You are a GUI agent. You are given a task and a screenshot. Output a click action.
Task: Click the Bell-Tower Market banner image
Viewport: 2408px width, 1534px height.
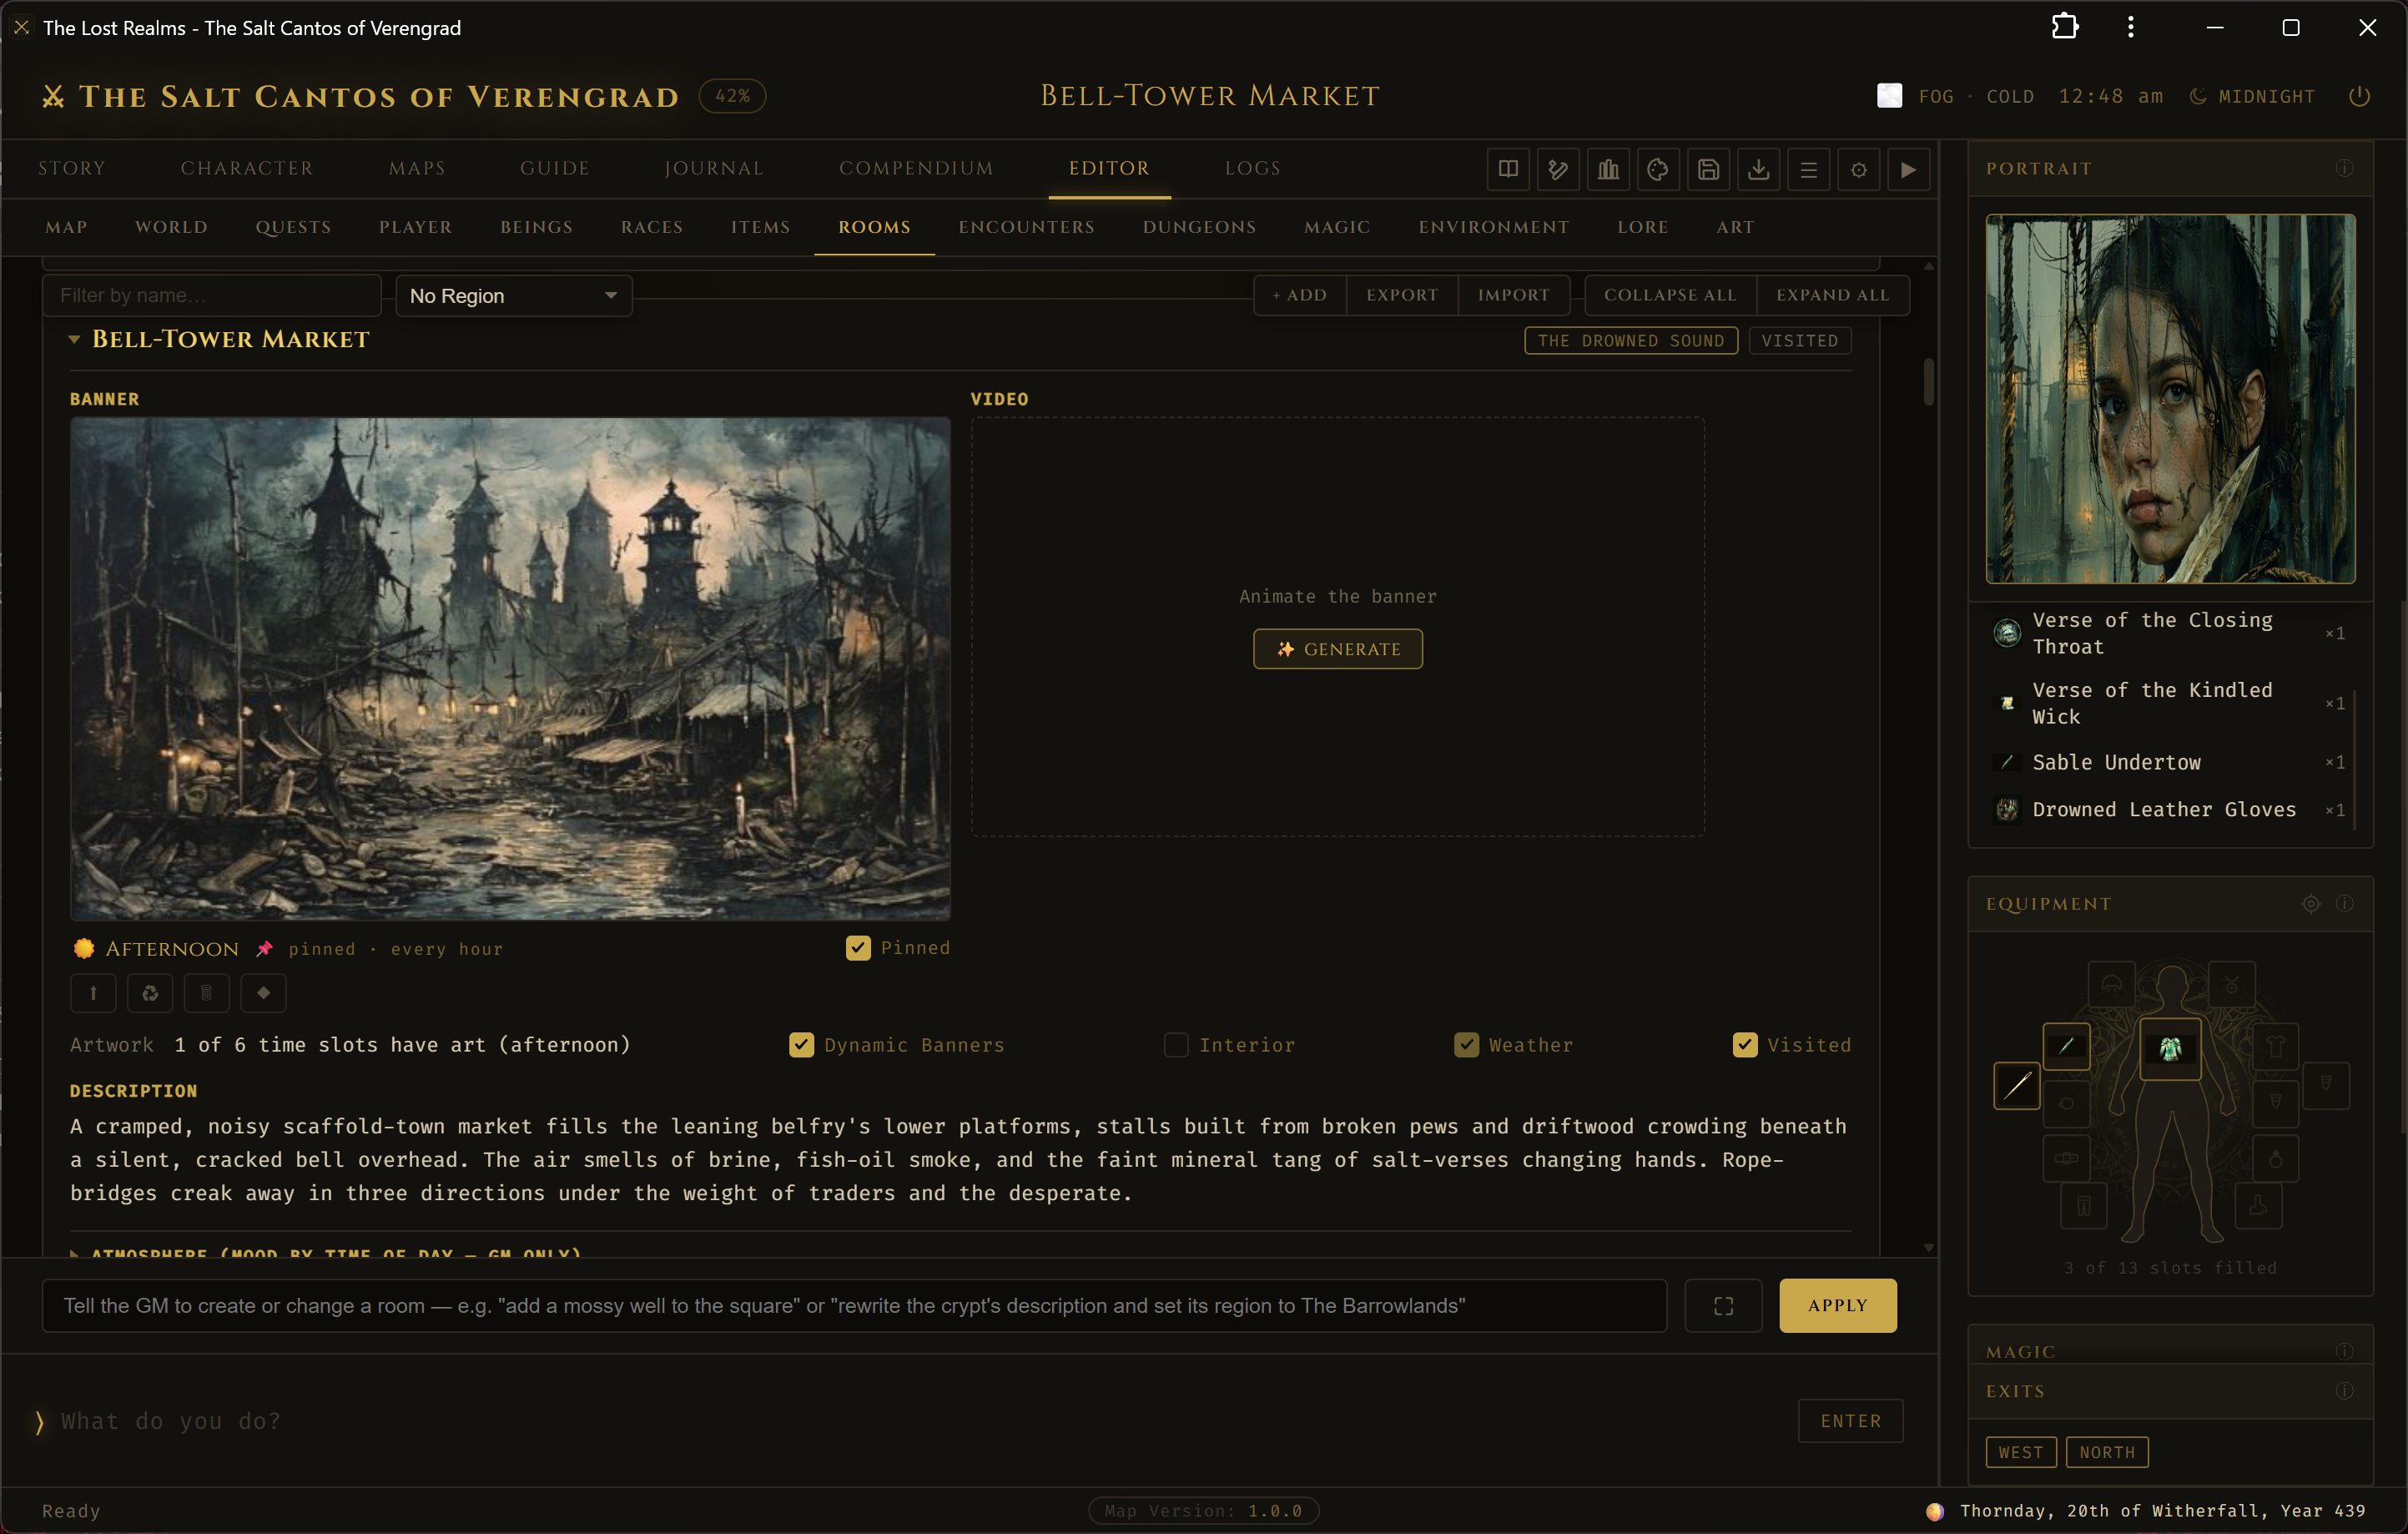tap(510, 669)
